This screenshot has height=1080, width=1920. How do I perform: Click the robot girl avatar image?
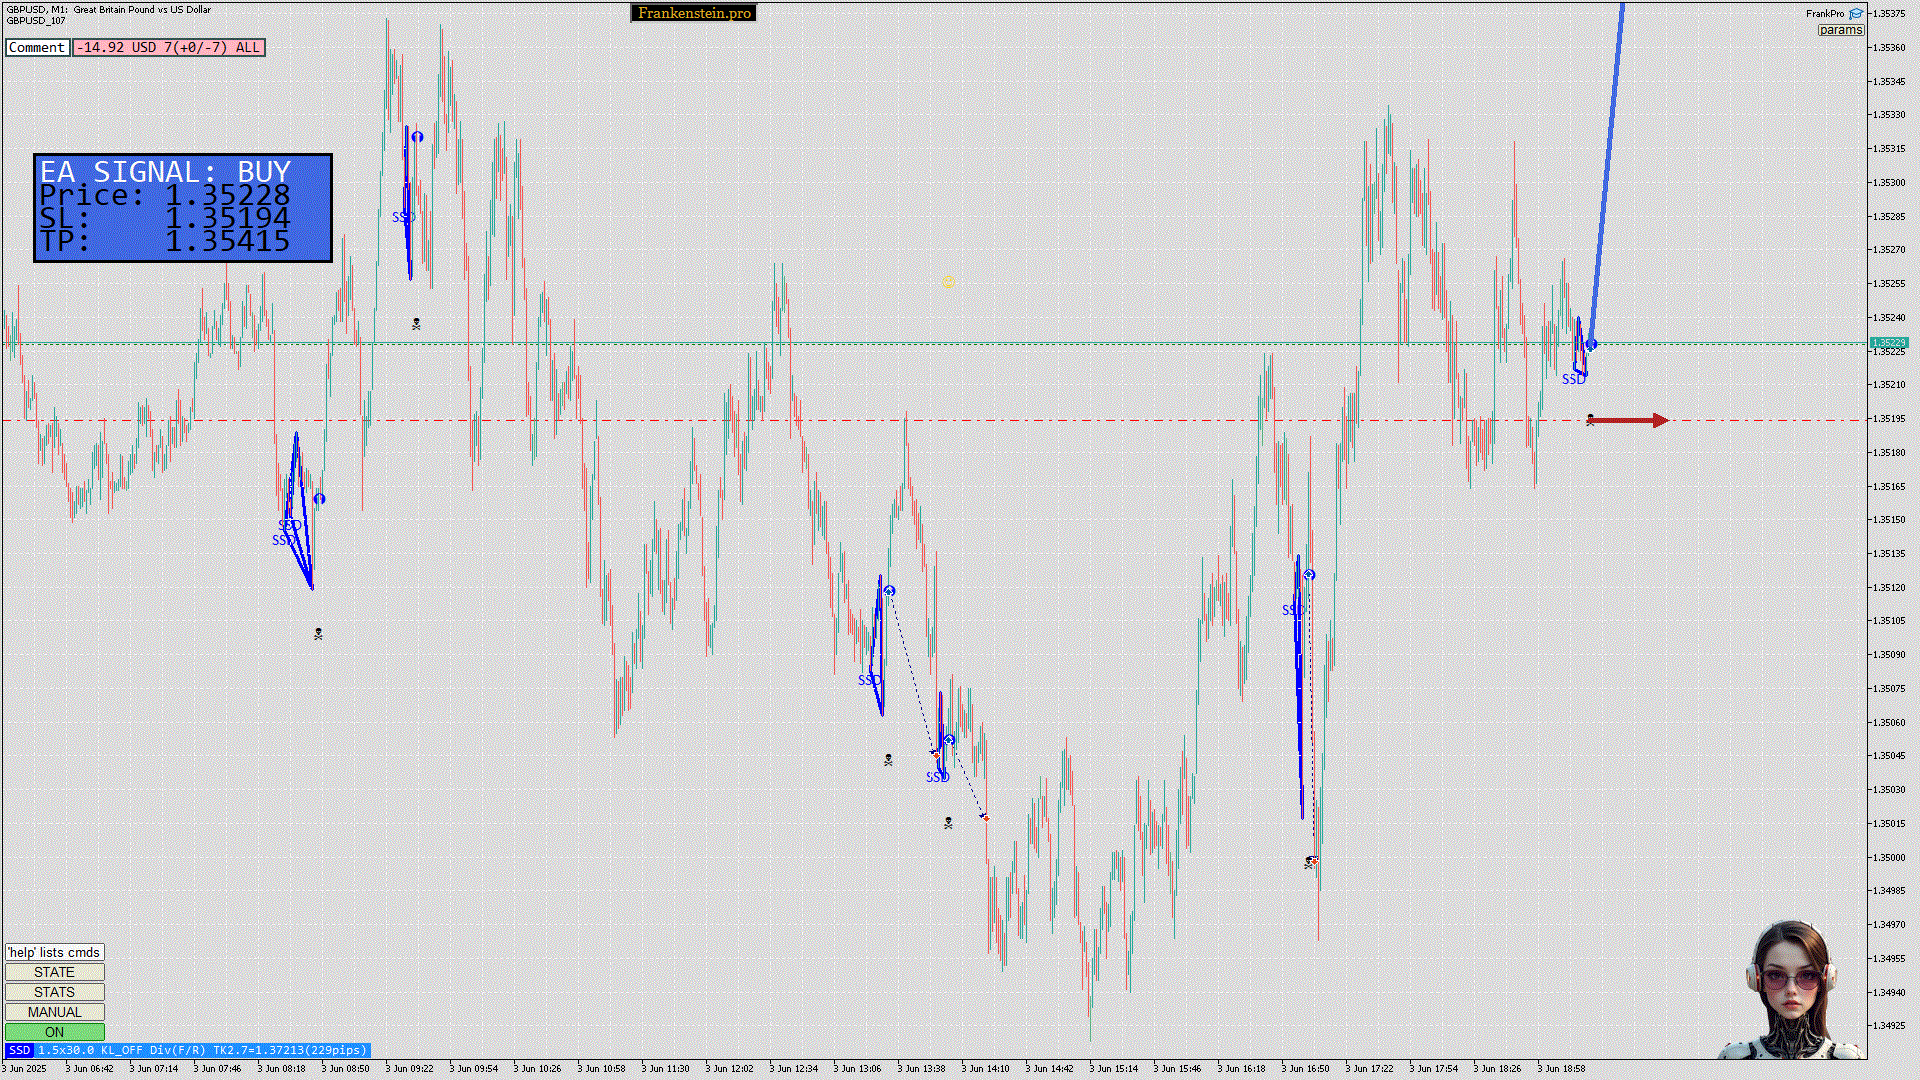click(x=1791, y=990)
